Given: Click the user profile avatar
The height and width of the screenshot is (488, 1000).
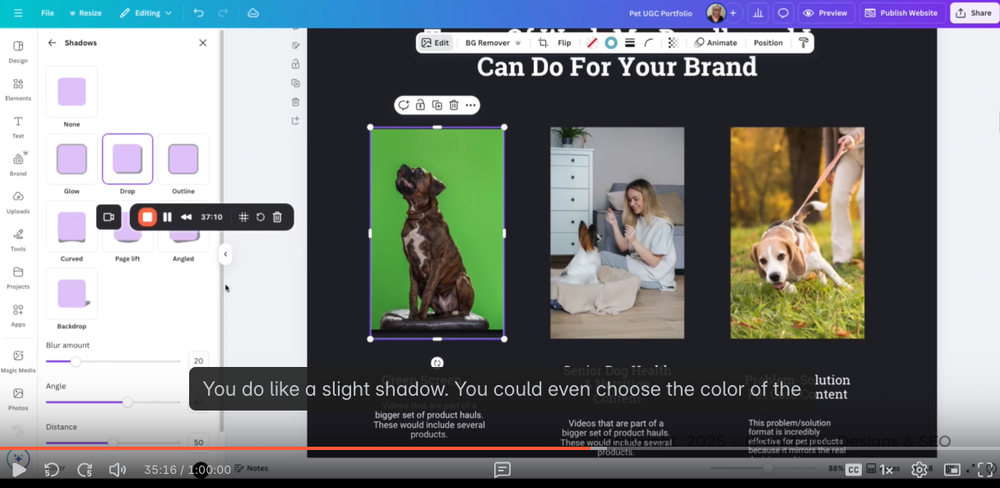Looking at the screenshot, I should click(716, 13).
